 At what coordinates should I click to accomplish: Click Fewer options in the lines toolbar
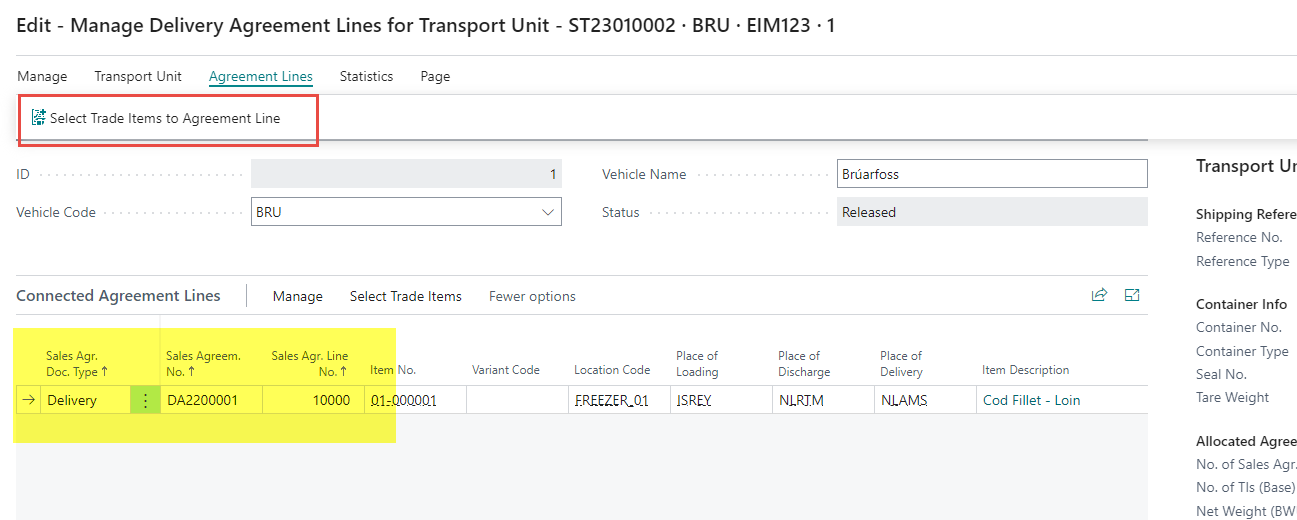532,296
